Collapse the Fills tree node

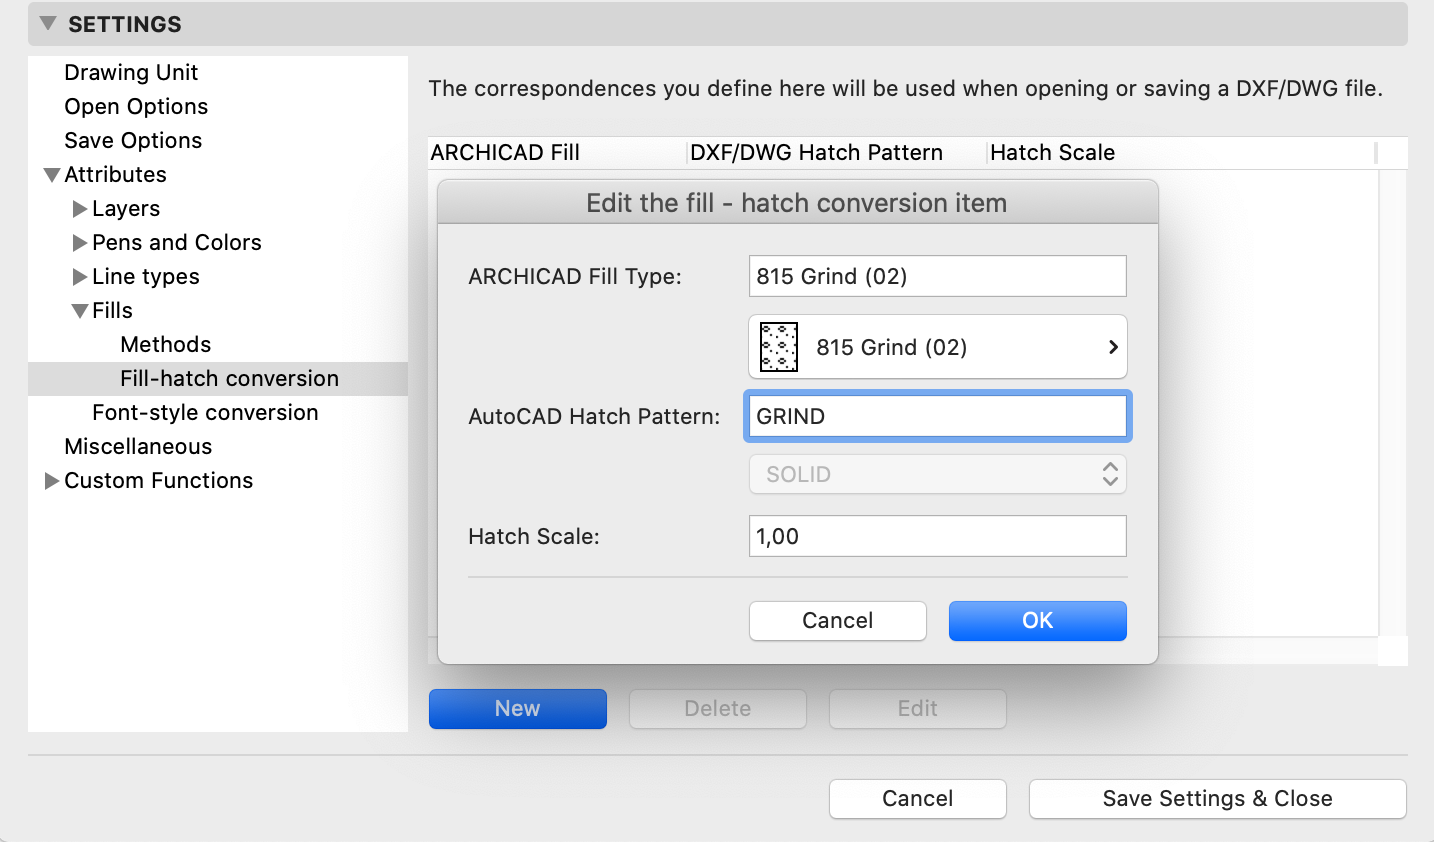coord(80,311)
